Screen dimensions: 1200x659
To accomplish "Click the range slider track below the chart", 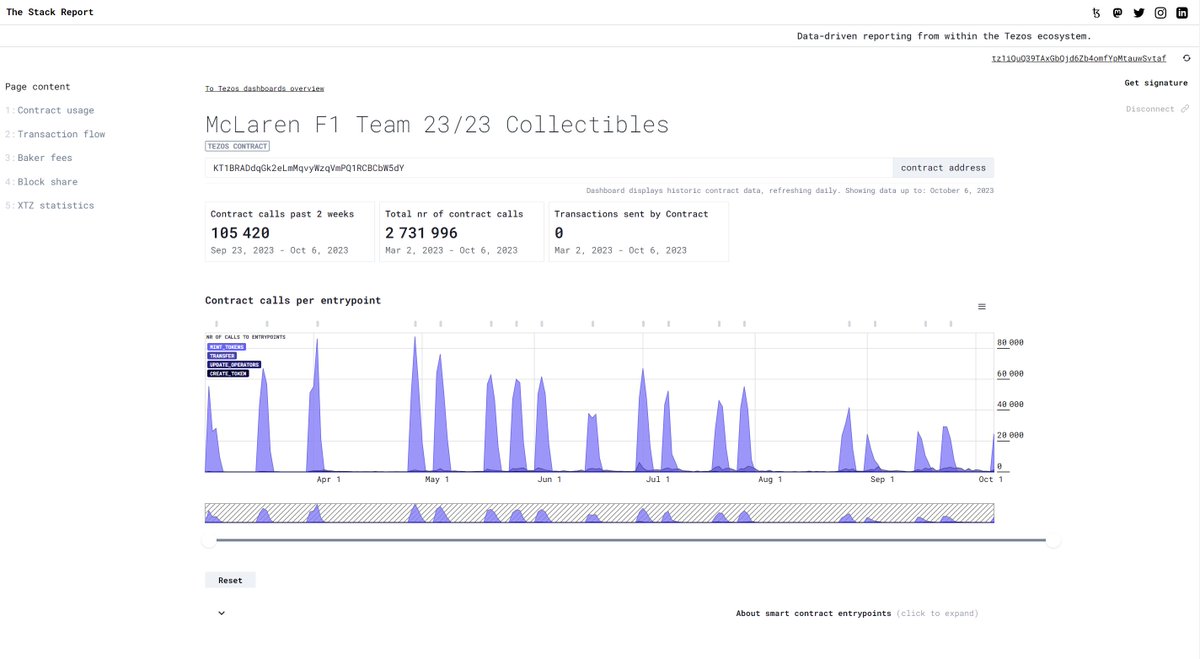I will click(x=631, y=541).
